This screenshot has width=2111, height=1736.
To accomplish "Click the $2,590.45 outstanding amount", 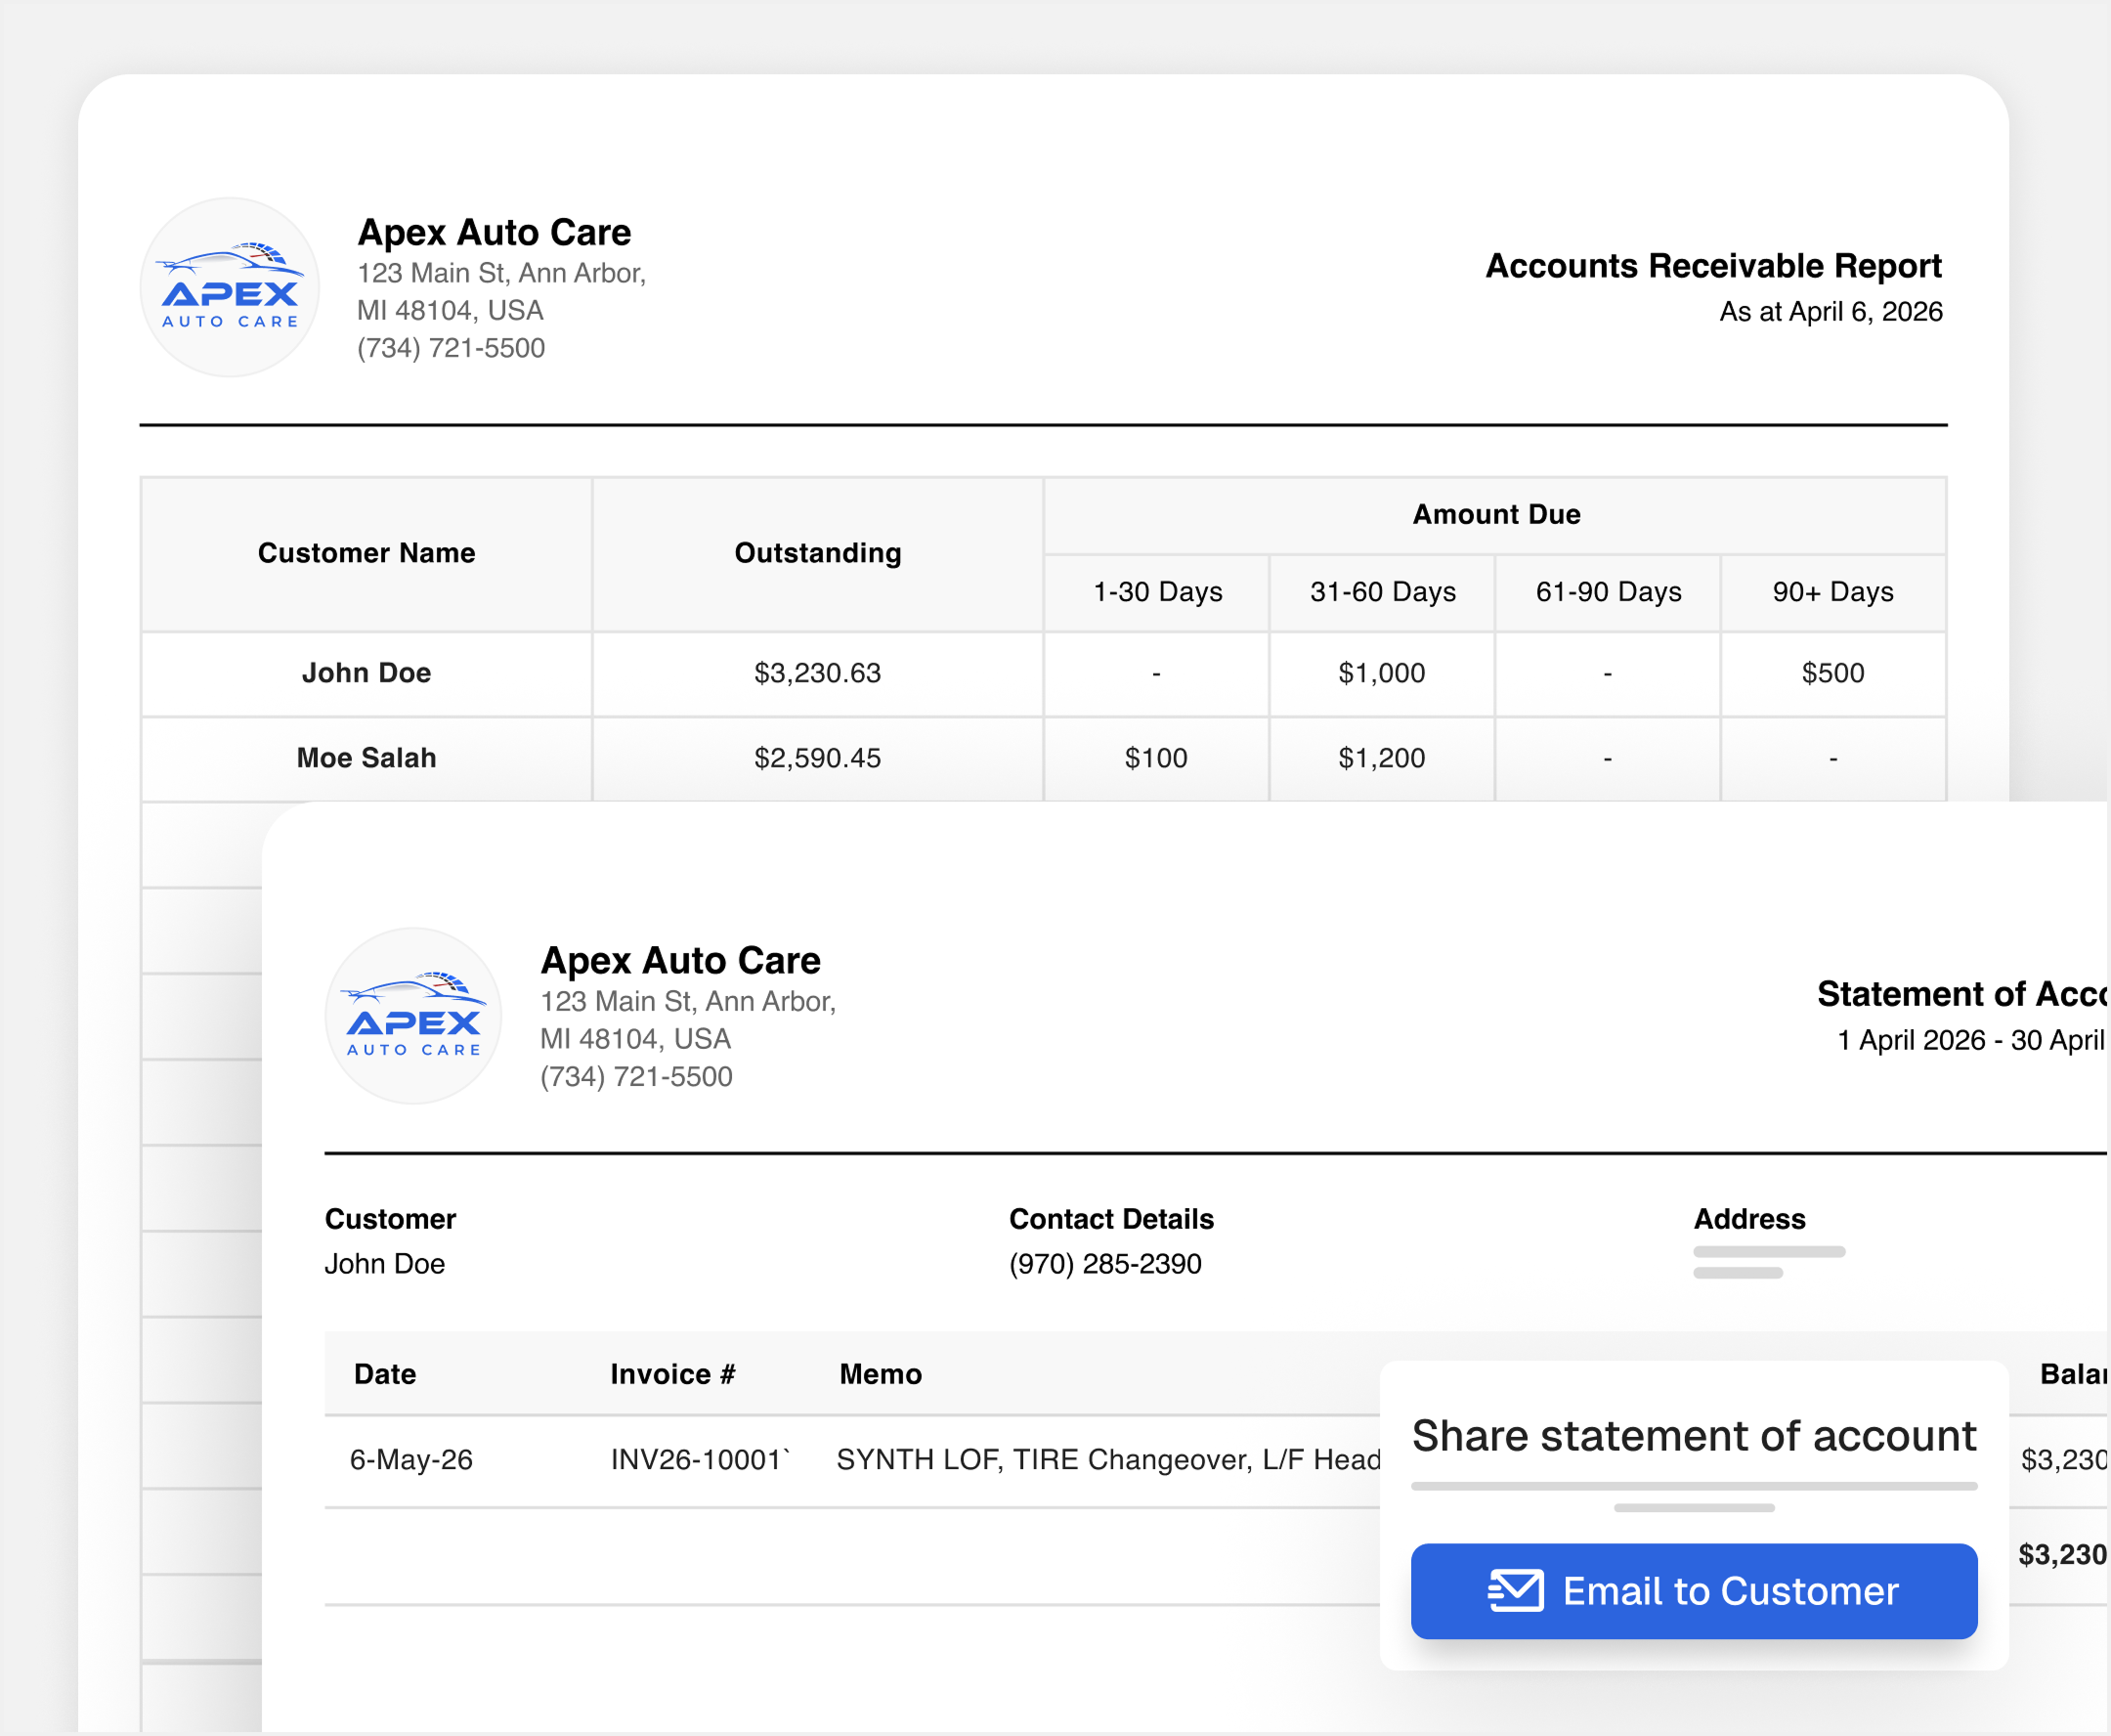I will [x=817, y=758].
